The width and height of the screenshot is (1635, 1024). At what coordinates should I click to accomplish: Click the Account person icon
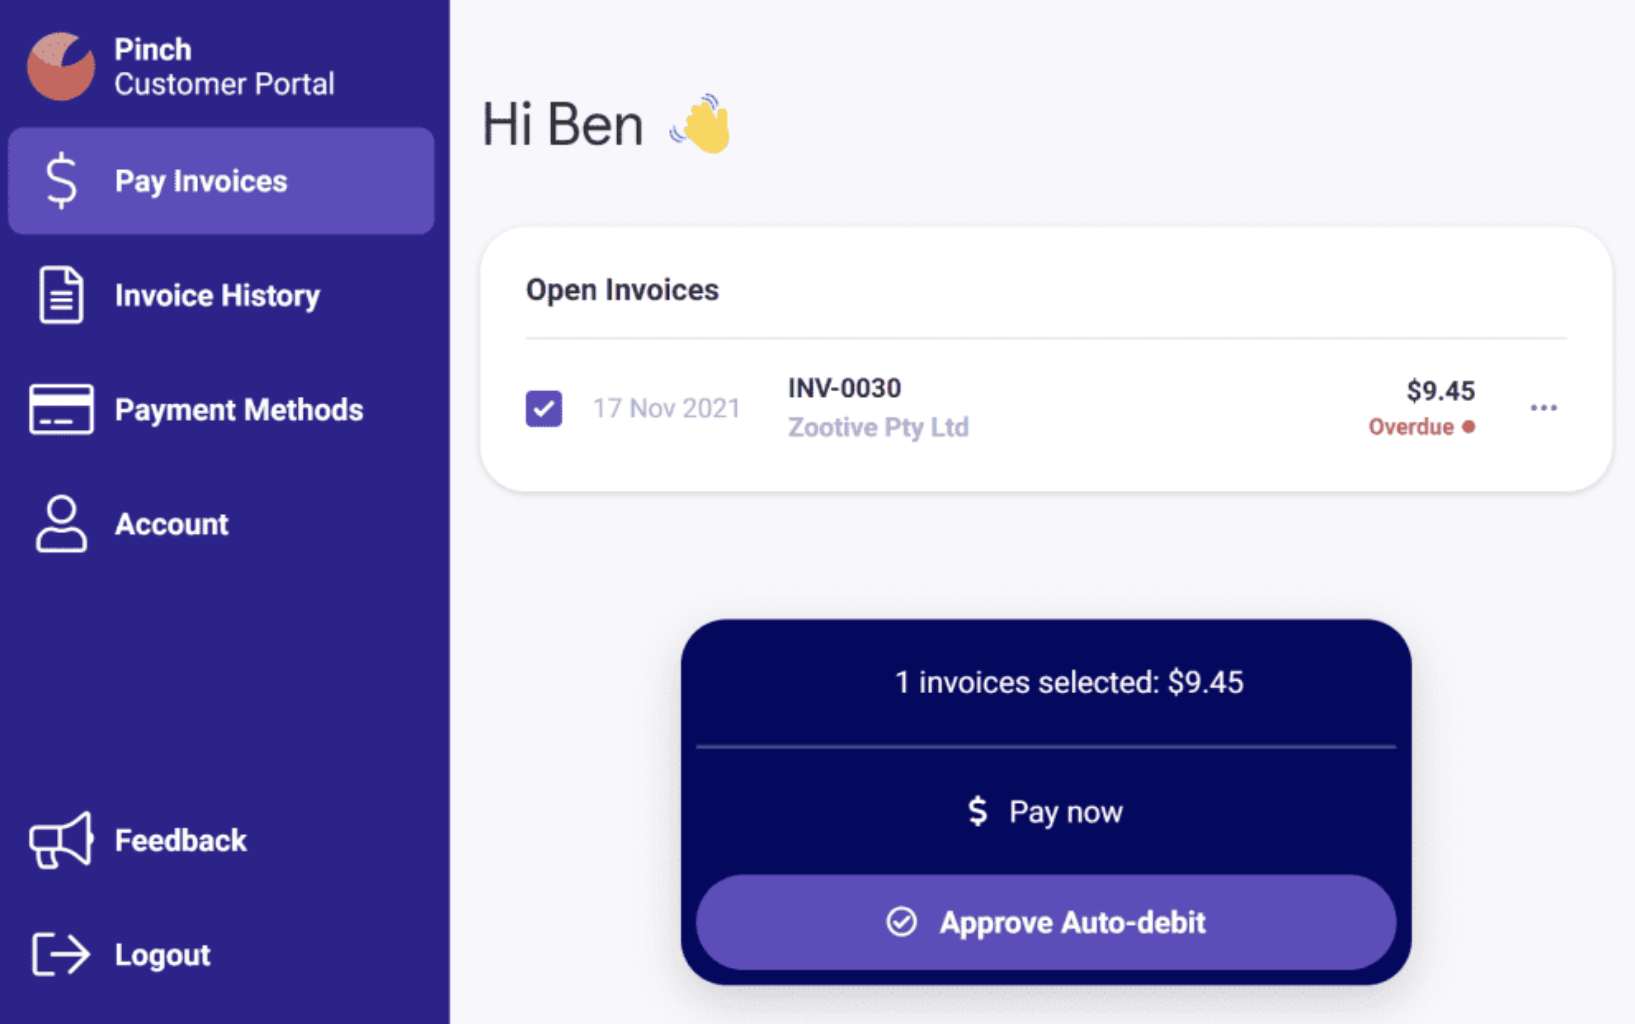[61, 524]
